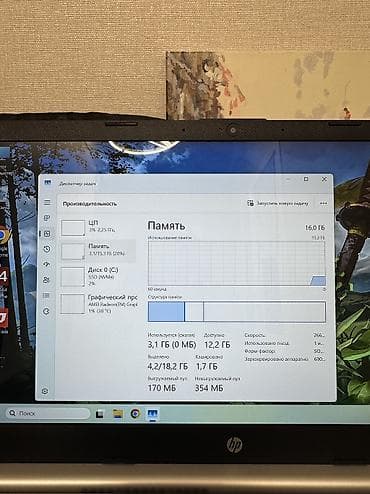Click the 12,2 ГБ available value
This screenshot has width=370, height=494.
pyautogui.click(x=217, y=345)
